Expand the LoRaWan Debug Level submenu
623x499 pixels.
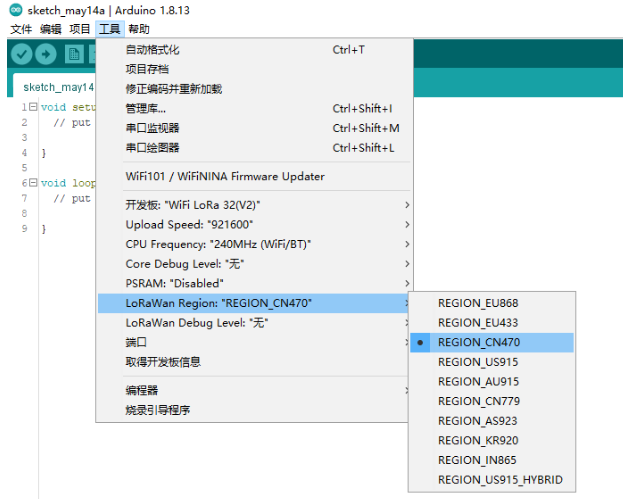253,323
